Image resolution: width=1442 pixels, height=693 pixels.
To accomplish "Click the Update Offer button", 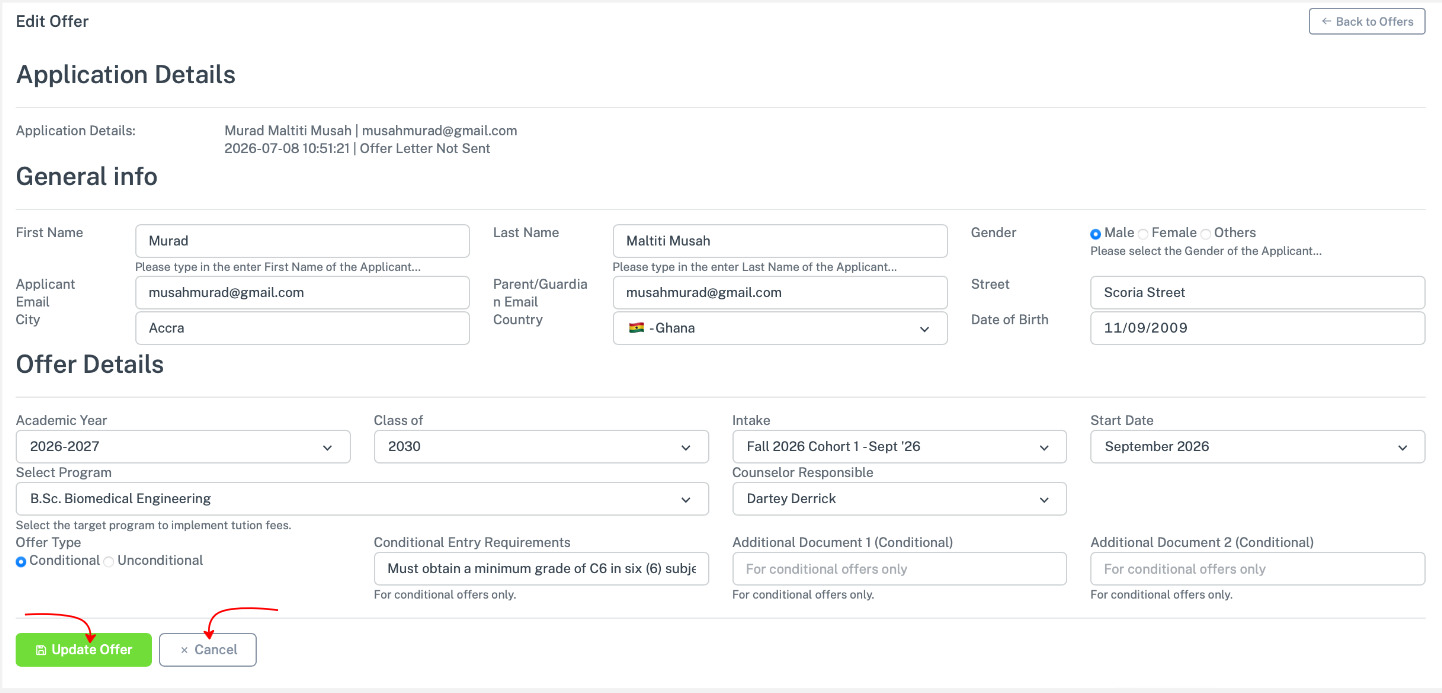I will point(83,650).
